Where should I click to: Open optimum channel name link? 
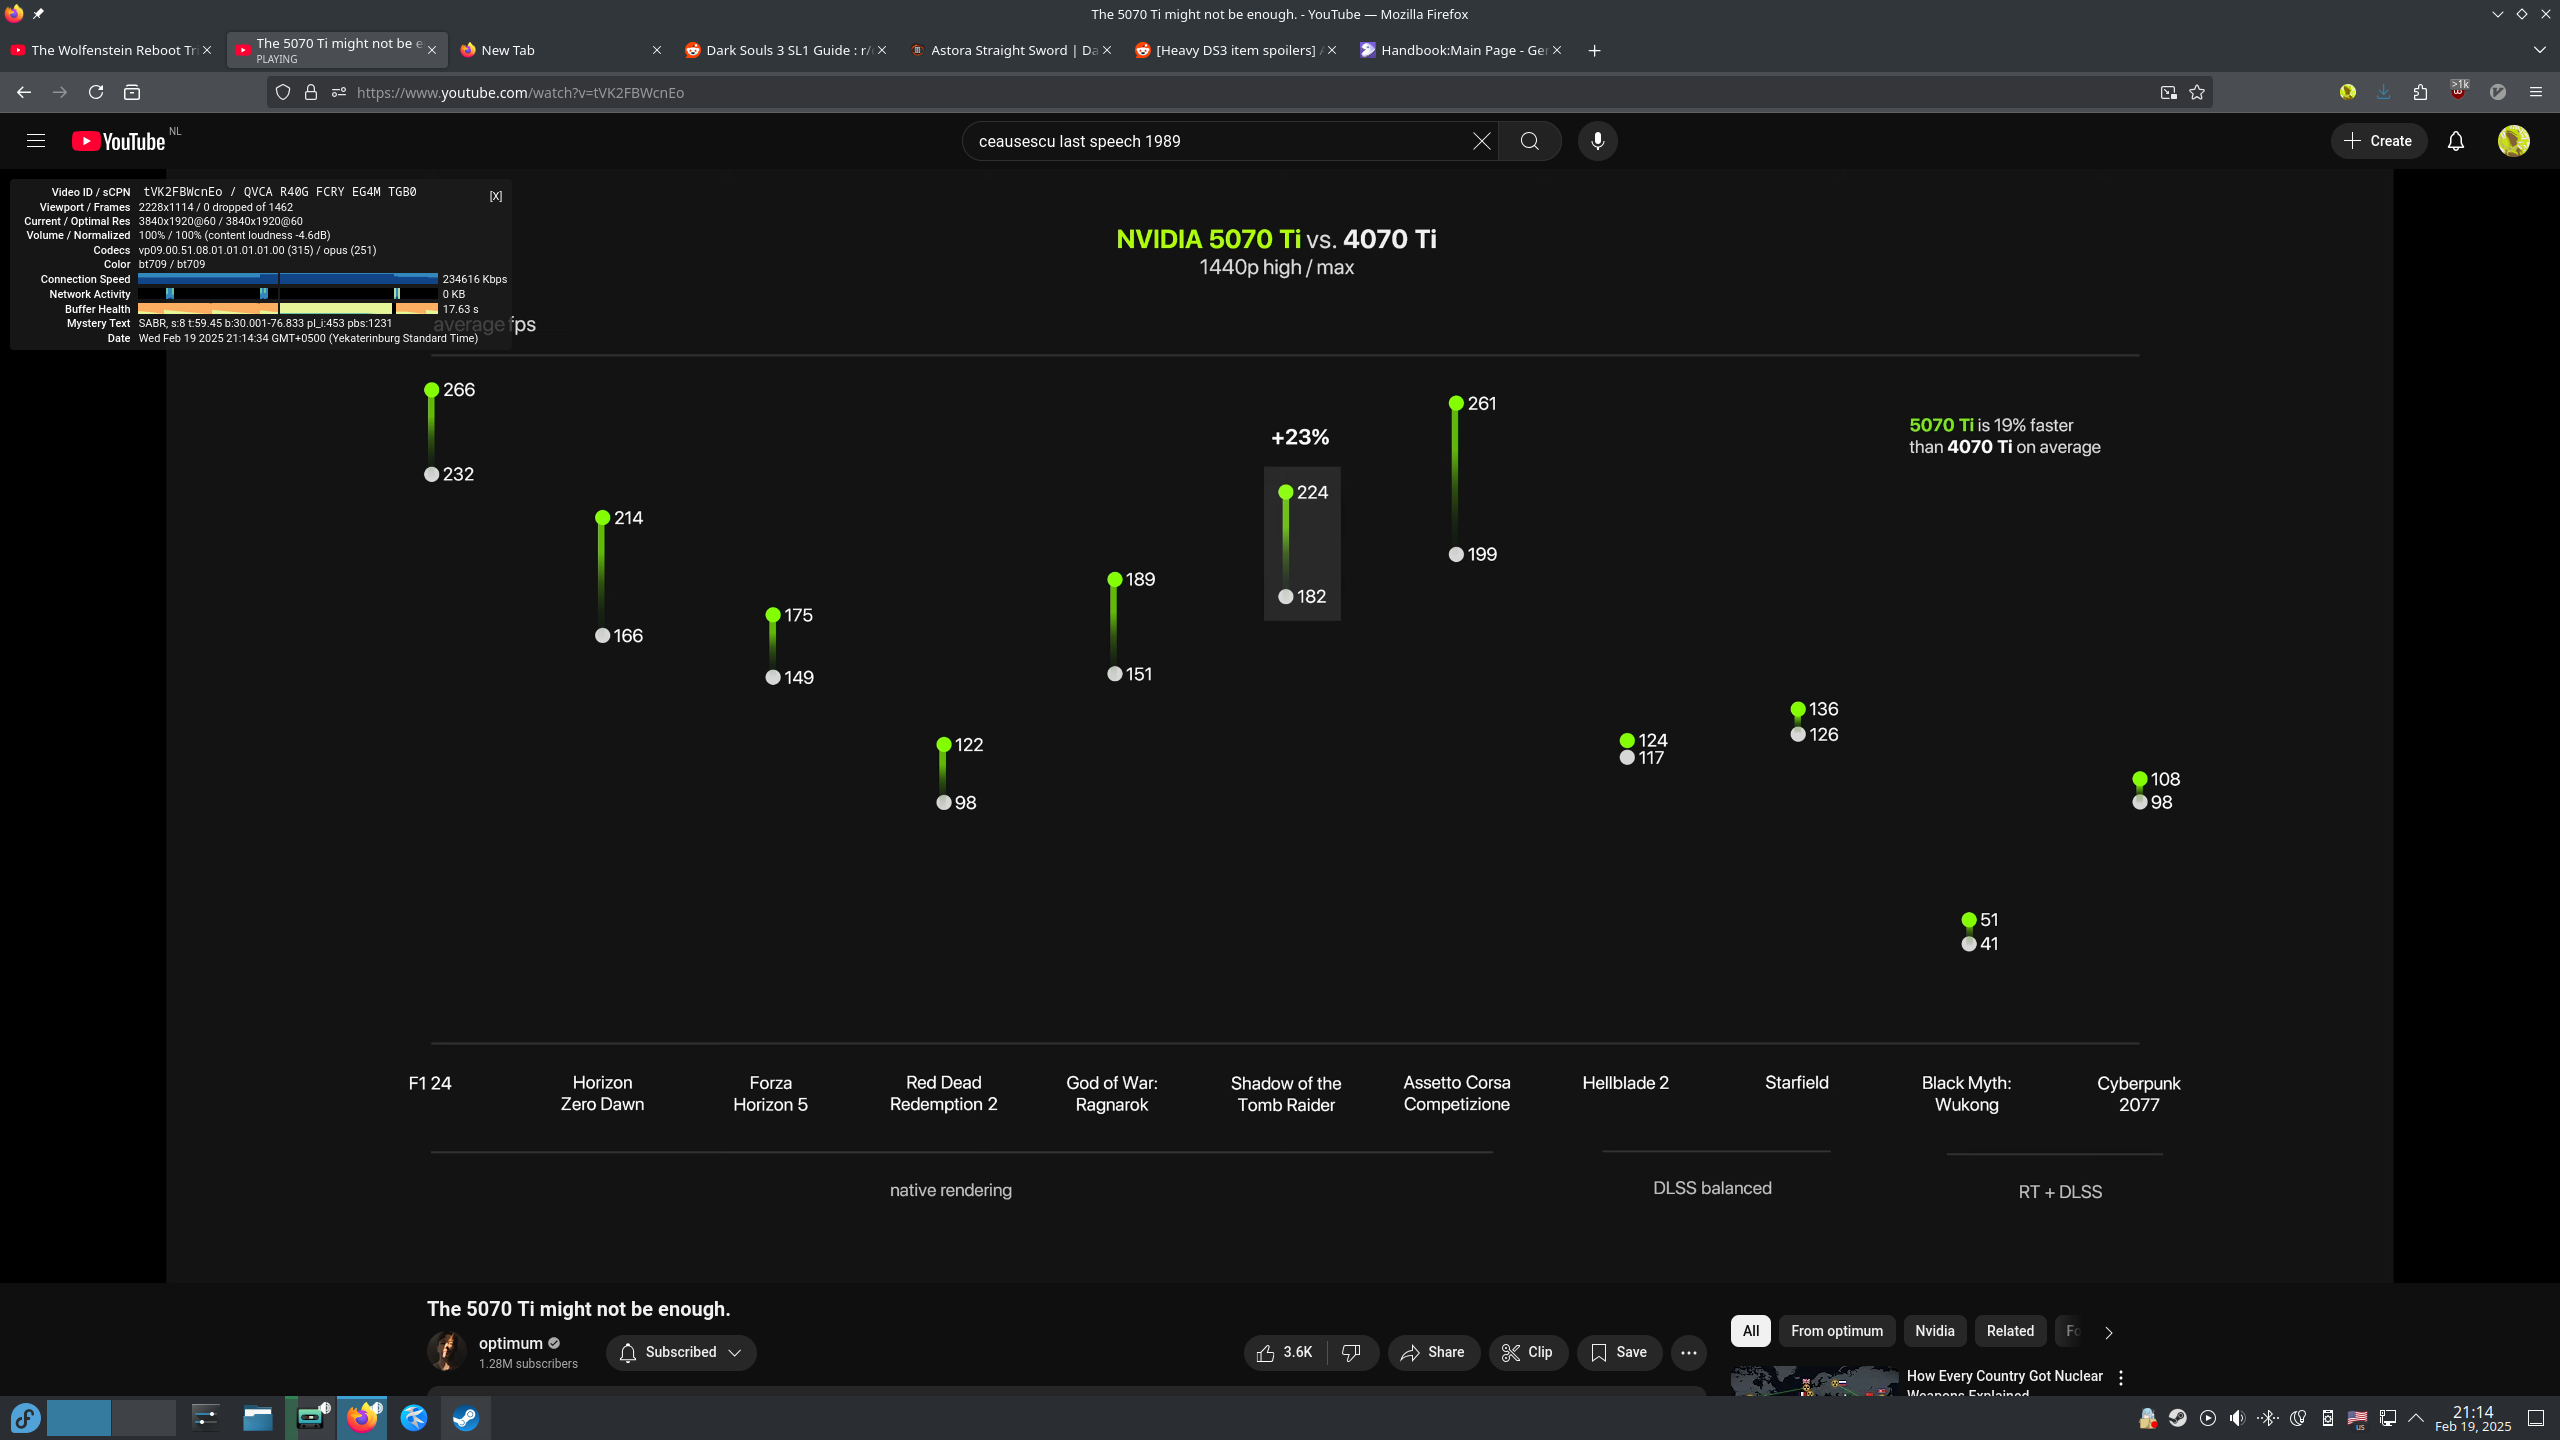click(x=510, y=1343)
